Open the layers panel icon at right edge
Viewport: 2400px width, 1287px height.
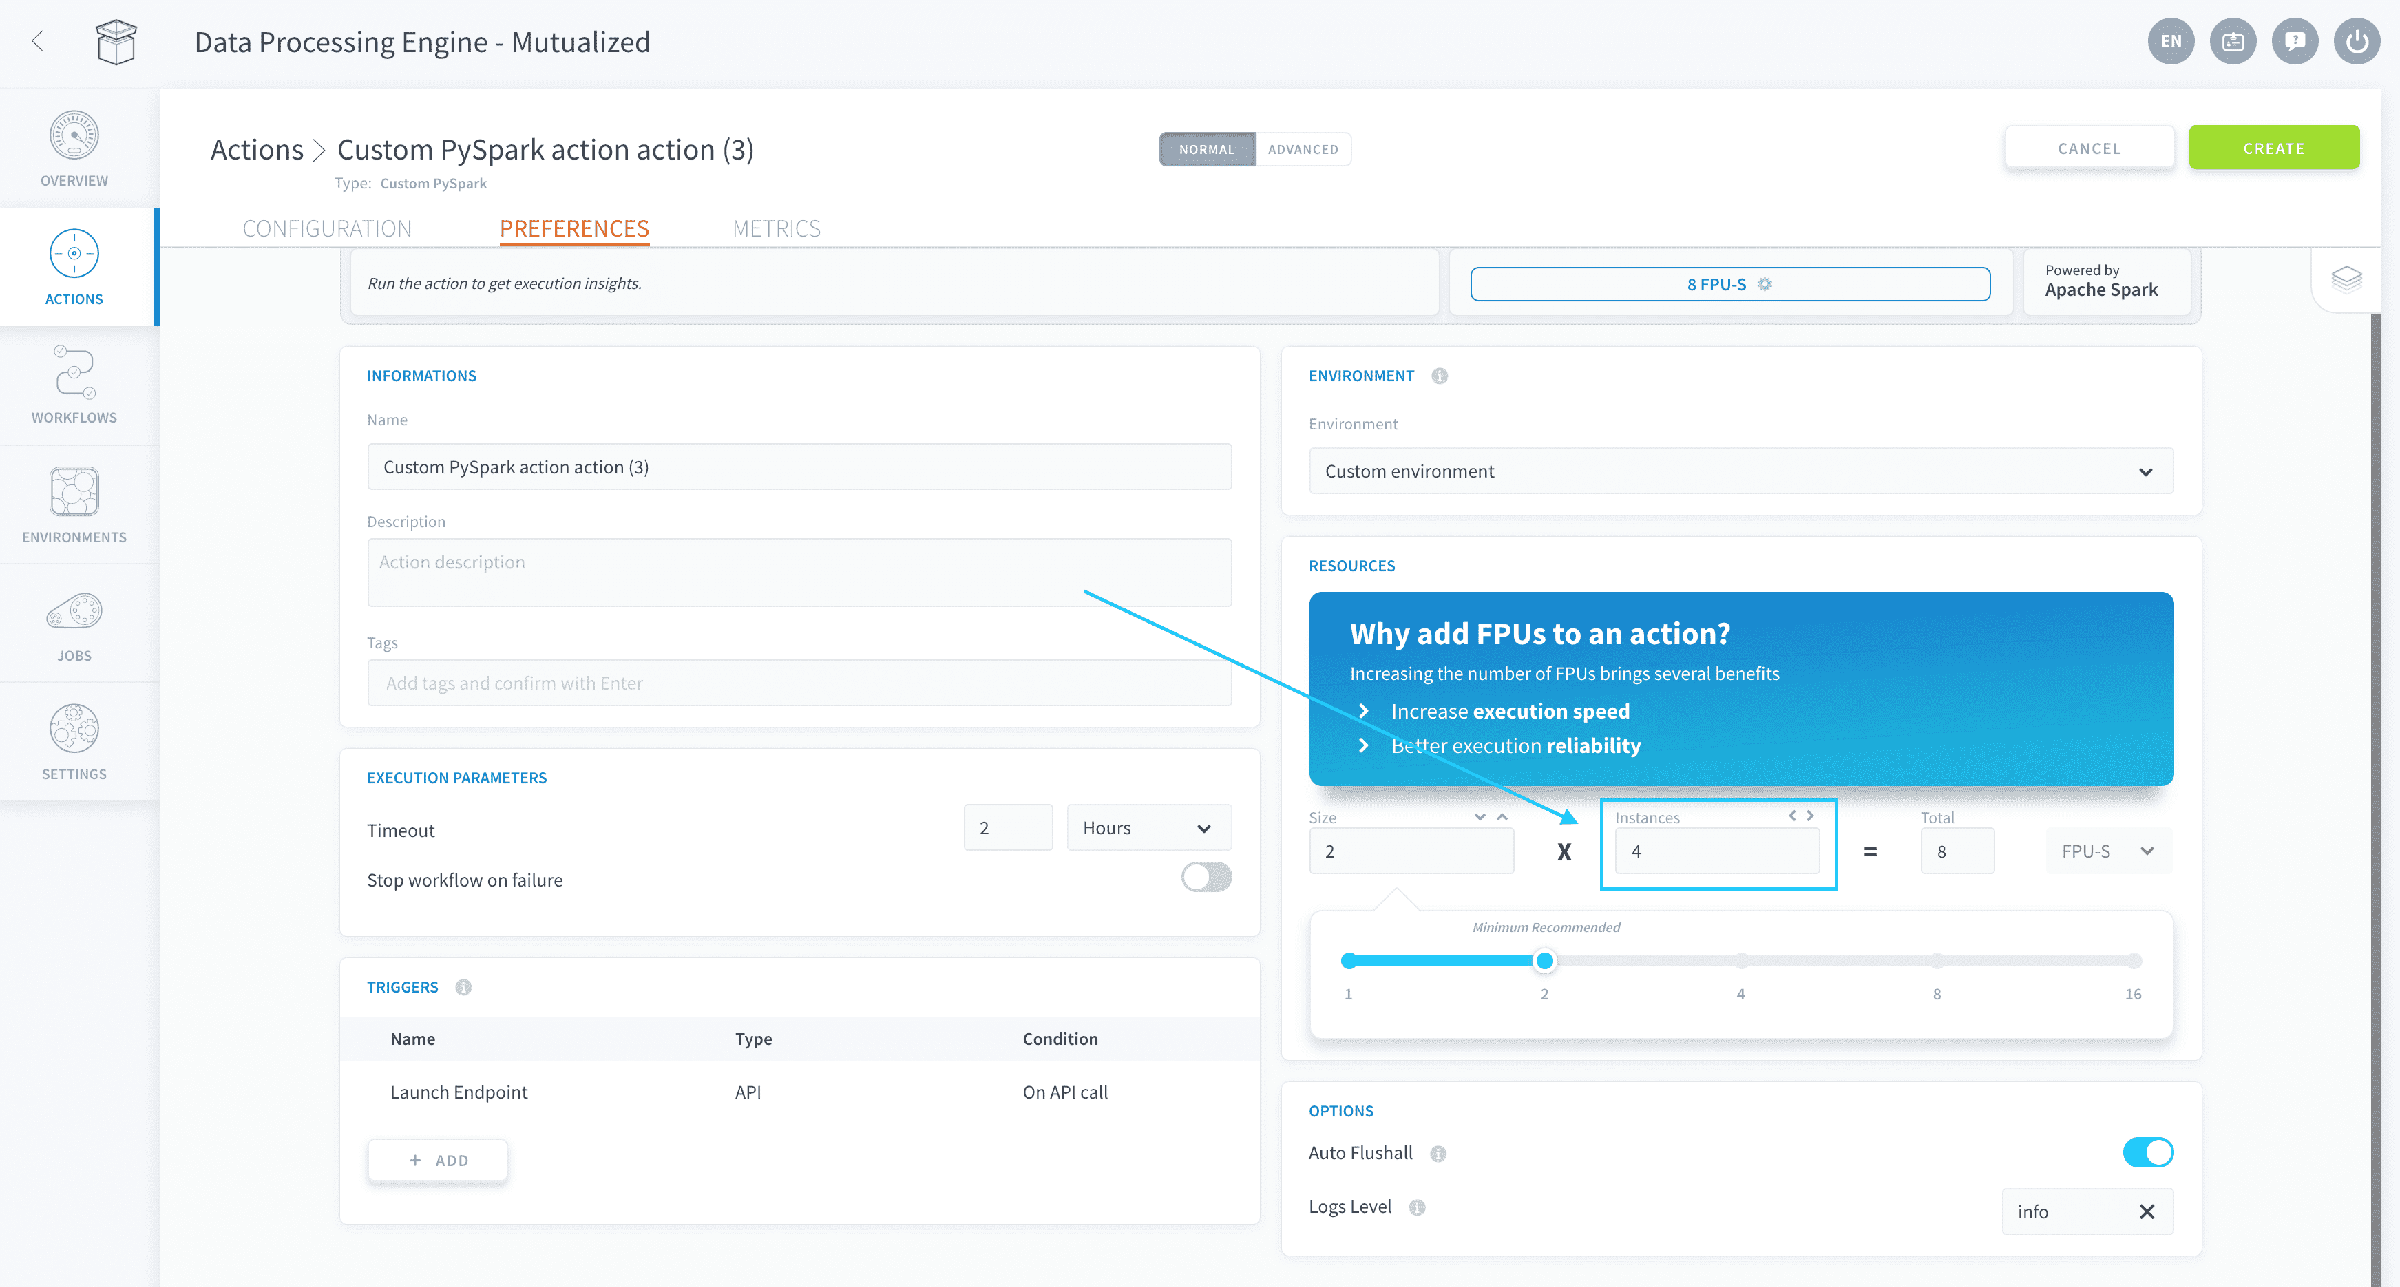coord(2346,279)
